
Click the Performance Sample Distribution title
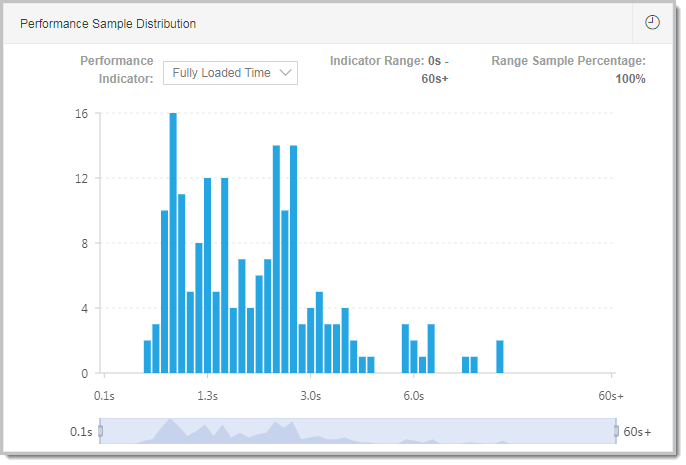(108, 23)
